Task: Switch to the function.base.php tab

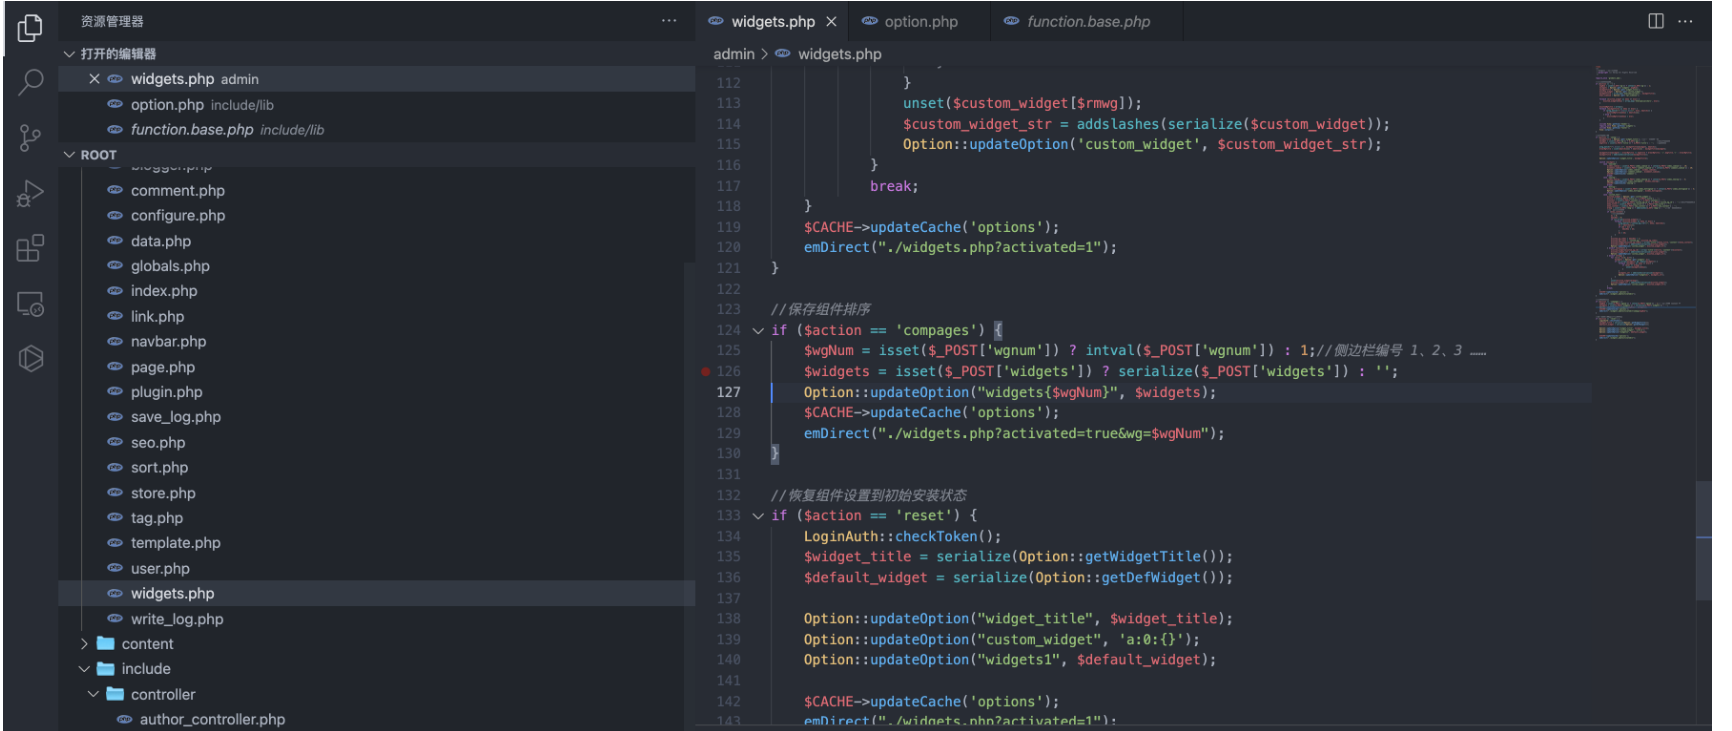Action: [x=1087, y=22]
